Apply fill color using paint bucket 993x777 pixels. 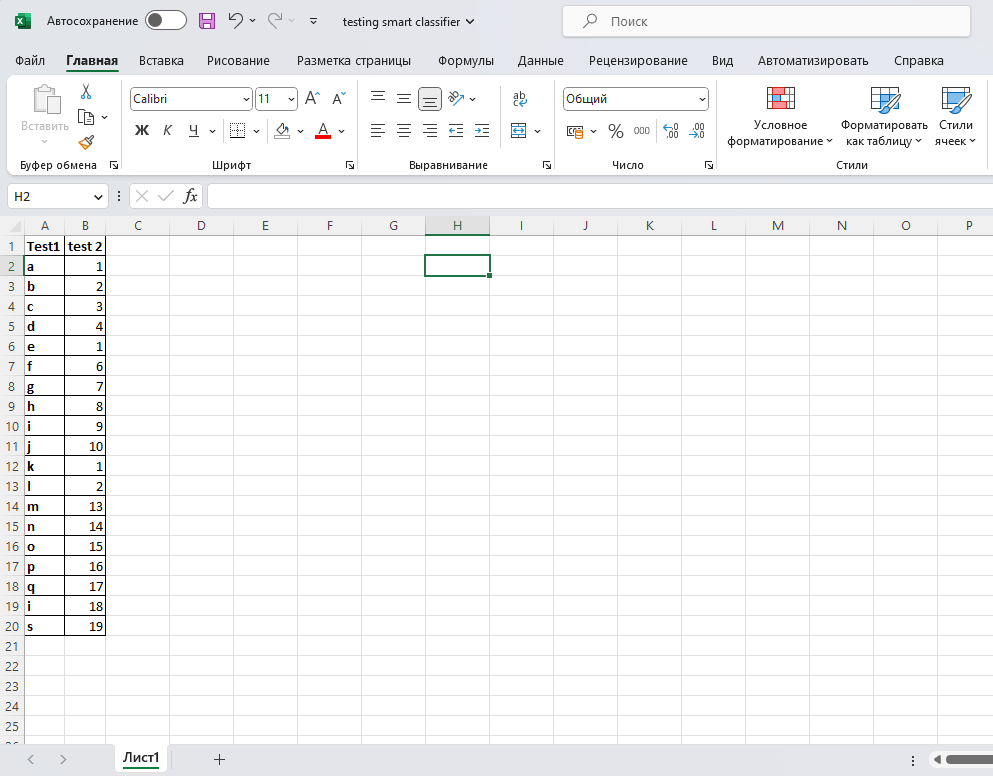[282, 130]
